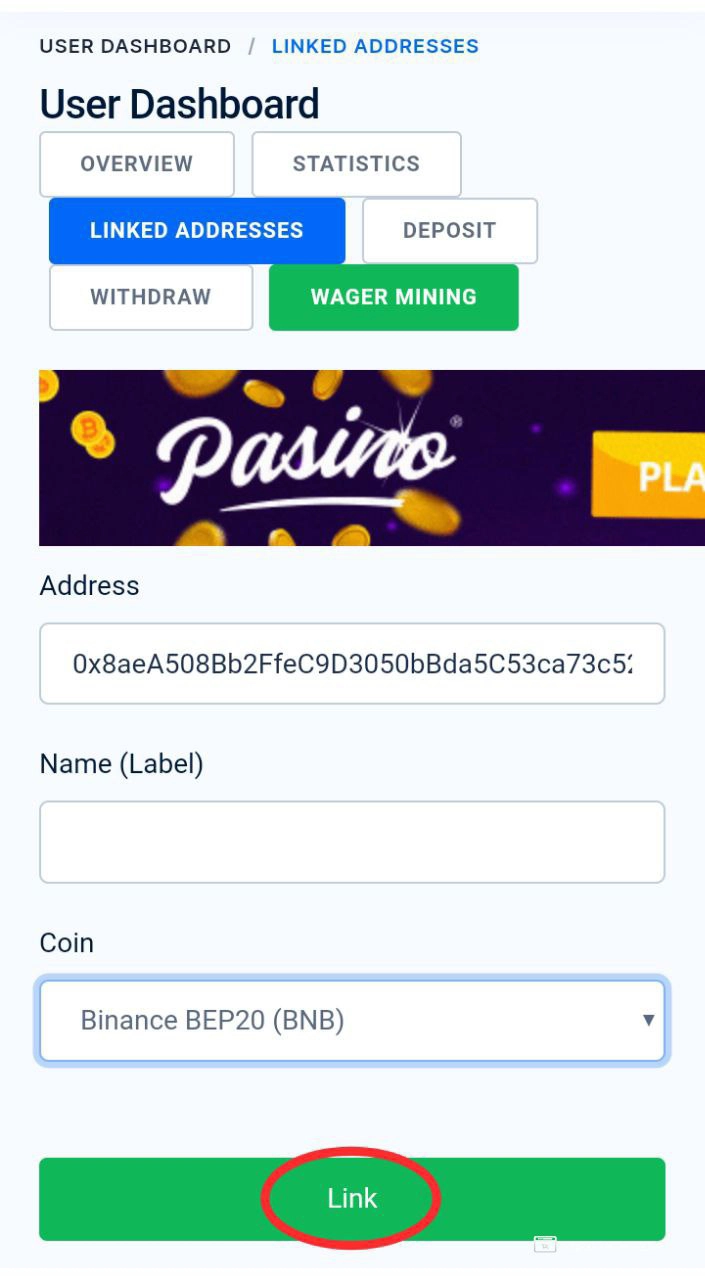Image resolution: width=705 pixels, height=1280 pixels.
Task: Expand the Coin dropdown arrow
Action: (x=648, y=1020)
